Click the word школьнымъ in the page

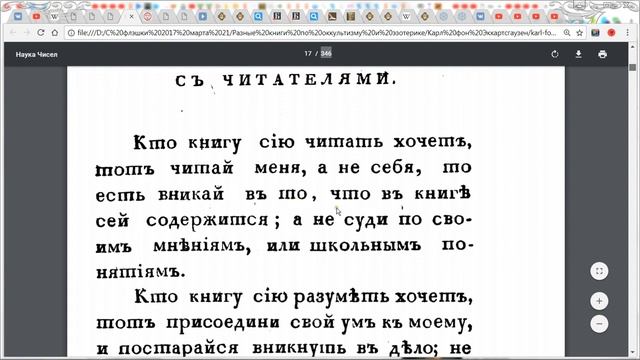(x=365, y=246)
